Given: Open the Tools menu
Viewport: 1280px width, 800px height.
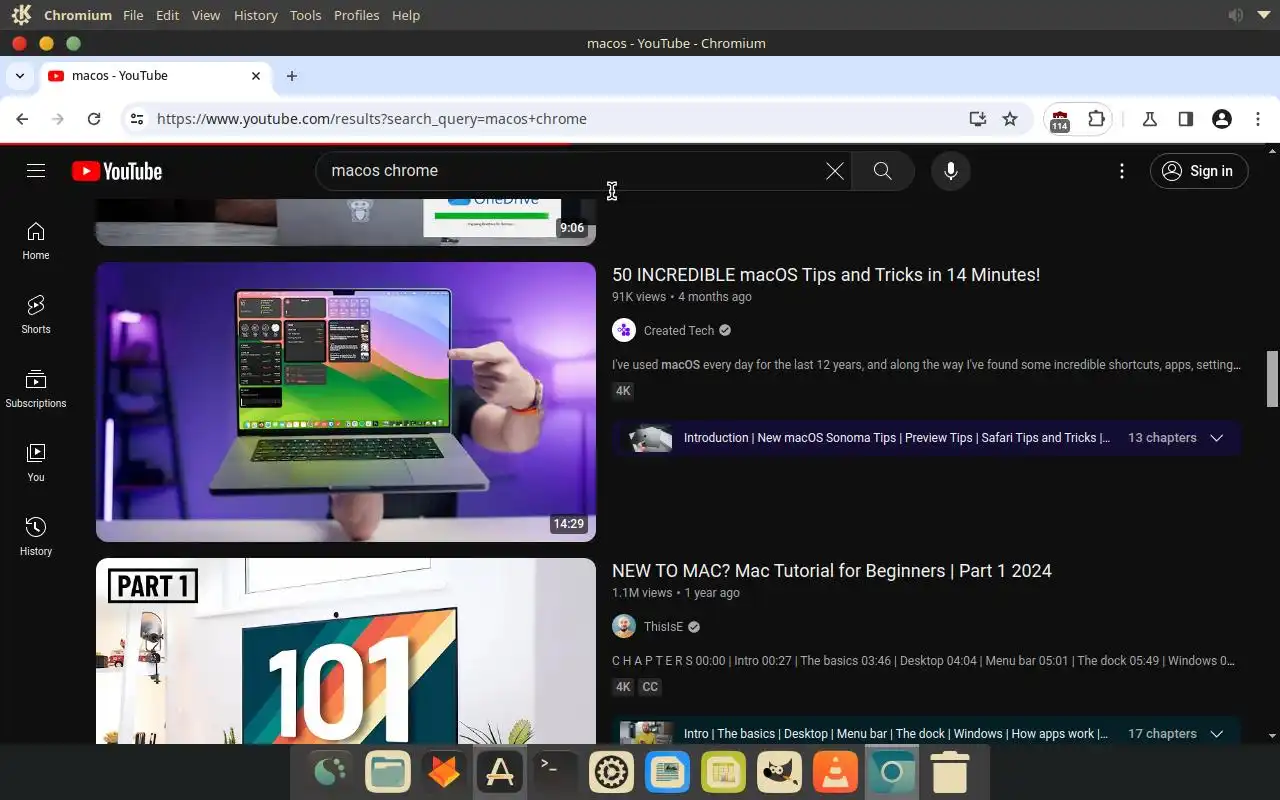Looking at the screenshot, I should [306, 15].
